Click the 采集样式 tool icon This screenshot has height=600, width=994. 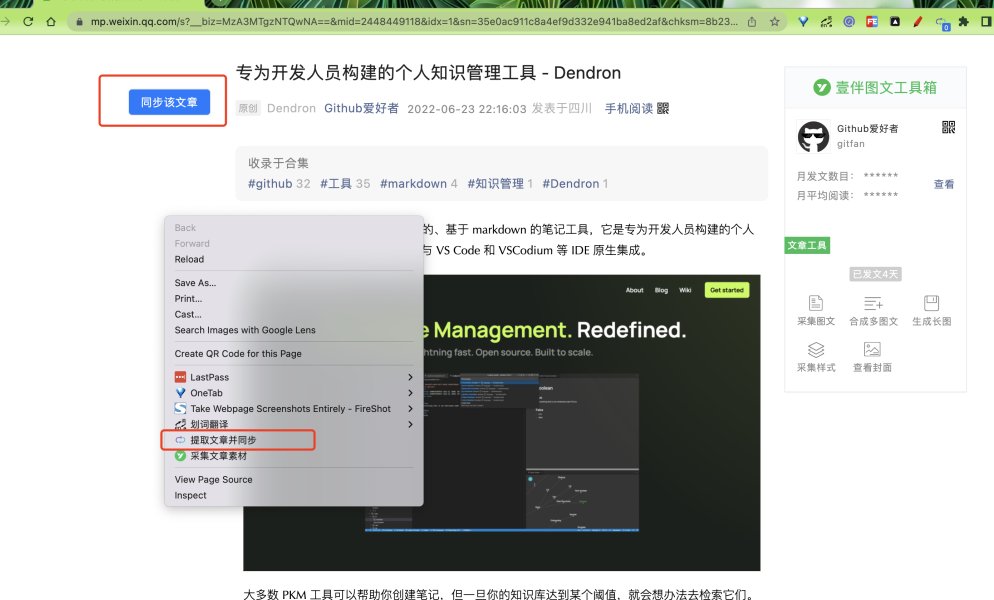(x=816, y=349)
